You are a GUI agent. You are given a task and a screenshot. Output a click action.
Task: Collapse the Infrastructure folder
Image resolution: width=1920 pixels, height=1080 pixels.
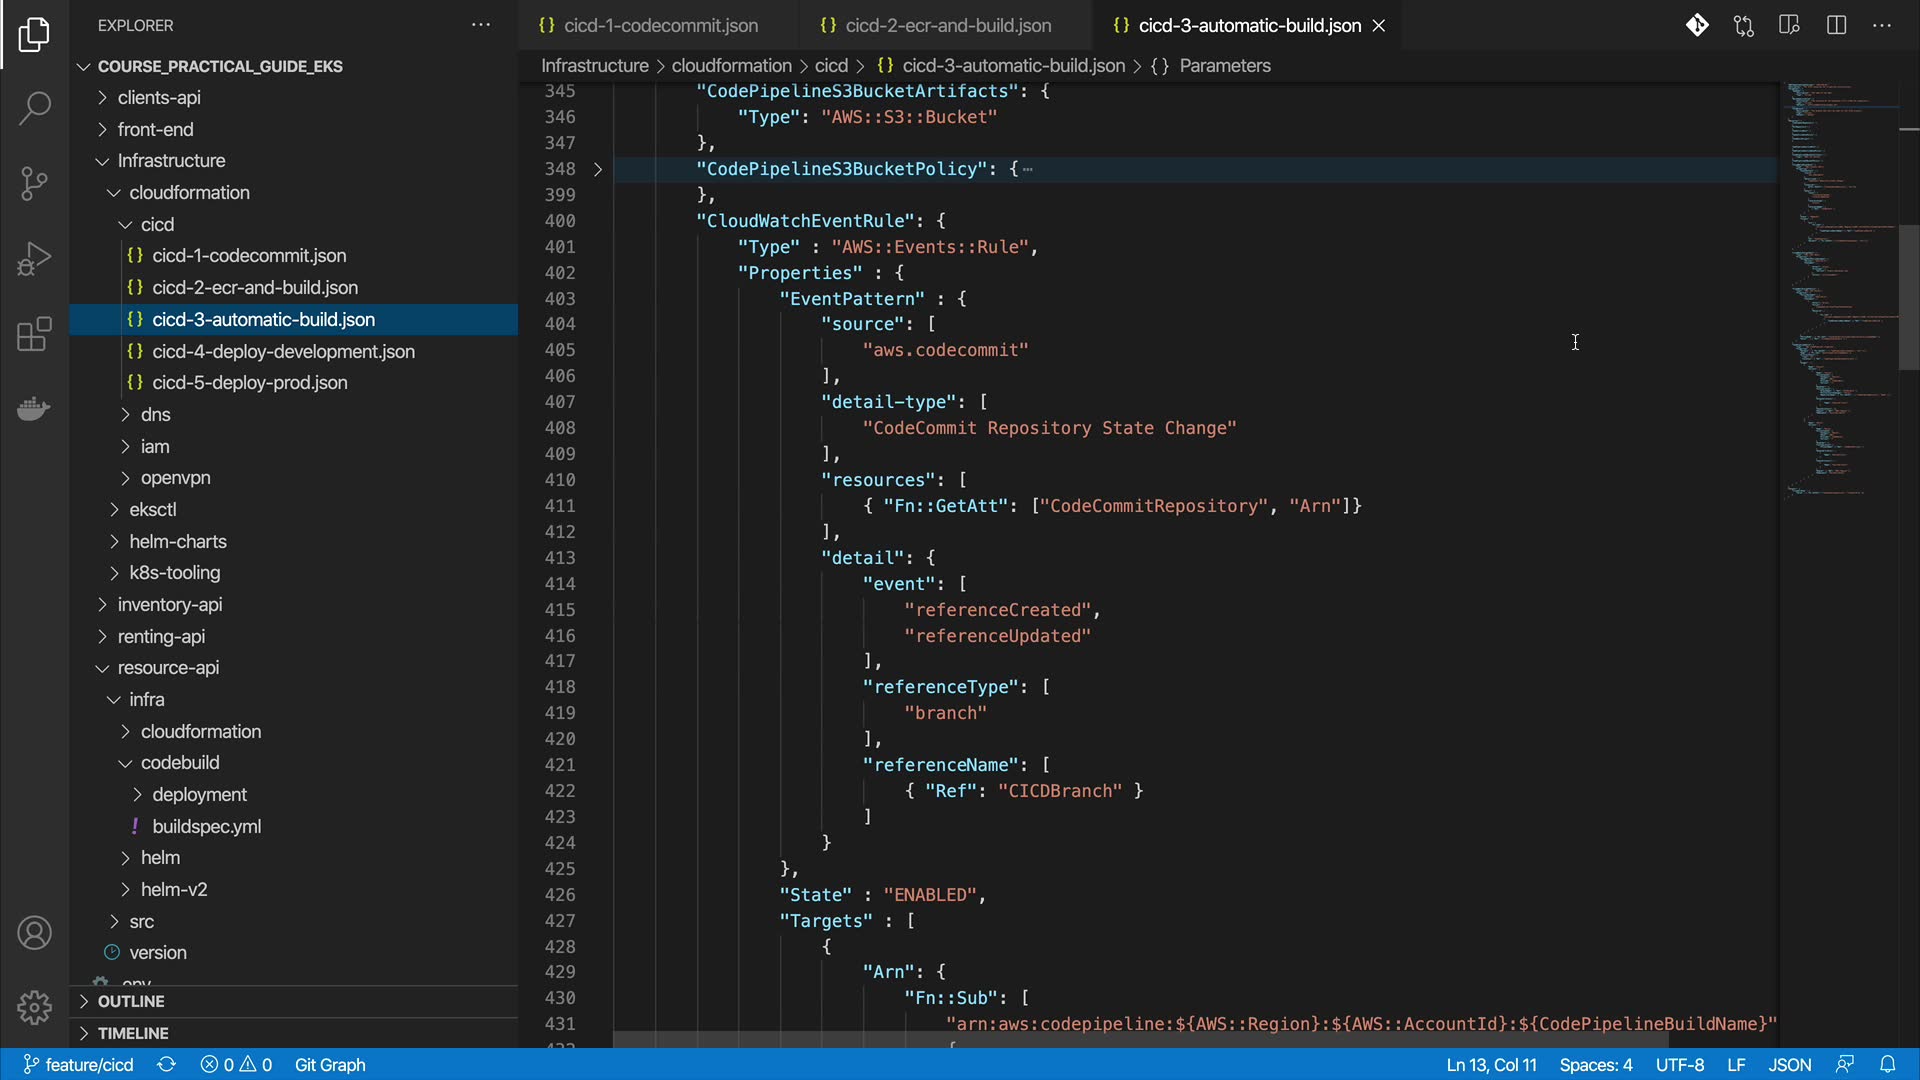pos(171,161)
